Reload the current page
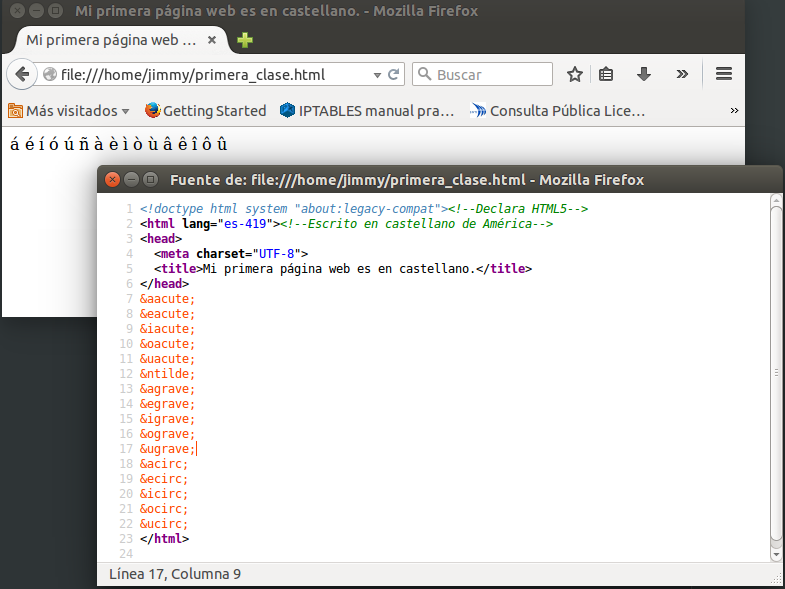Screen dimensions: 785x589 [394, 74]
